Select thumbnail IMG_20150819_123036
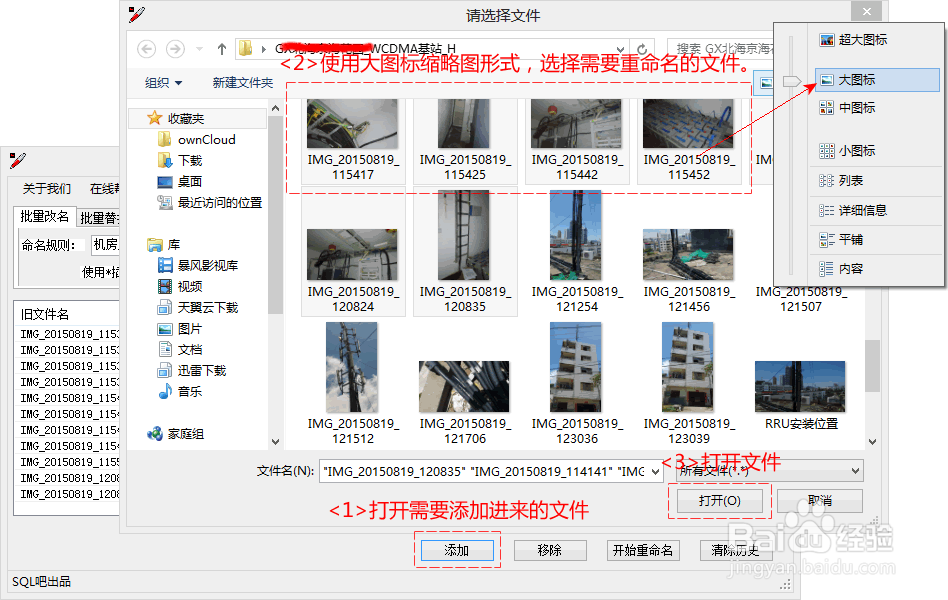The height and width of the screenshot is (600, 948). pyautogui.click(x=577, y=383)
